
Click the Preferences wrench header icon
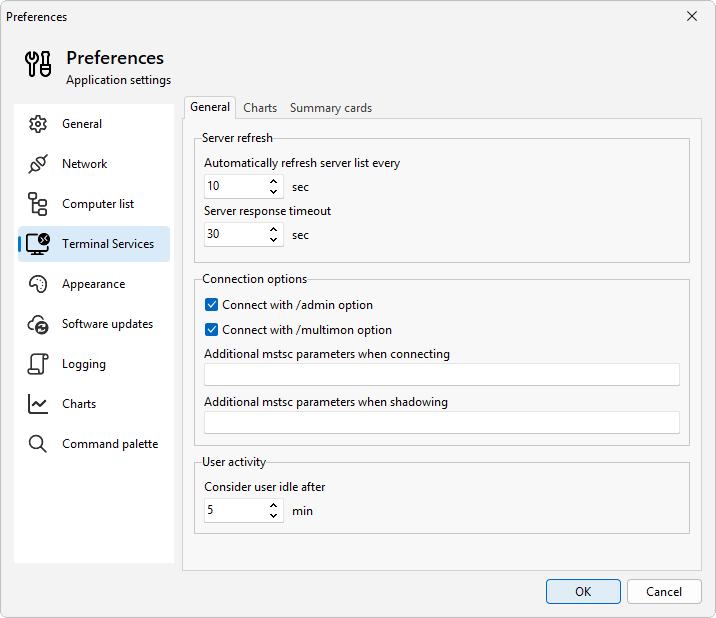(38, 64)
